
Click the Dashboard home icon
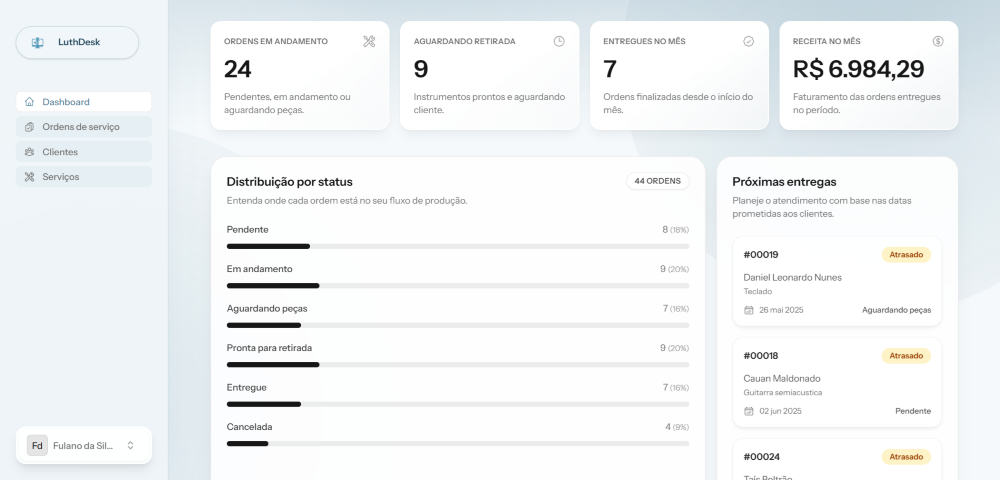point(29,102)
